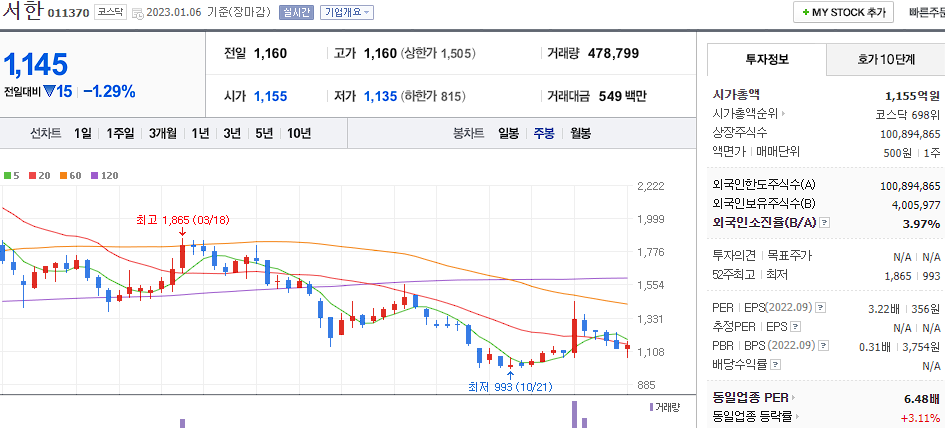945x428 pixels.
Task: Click the 코스닥 market badge
Action: [x=110, y=12]
